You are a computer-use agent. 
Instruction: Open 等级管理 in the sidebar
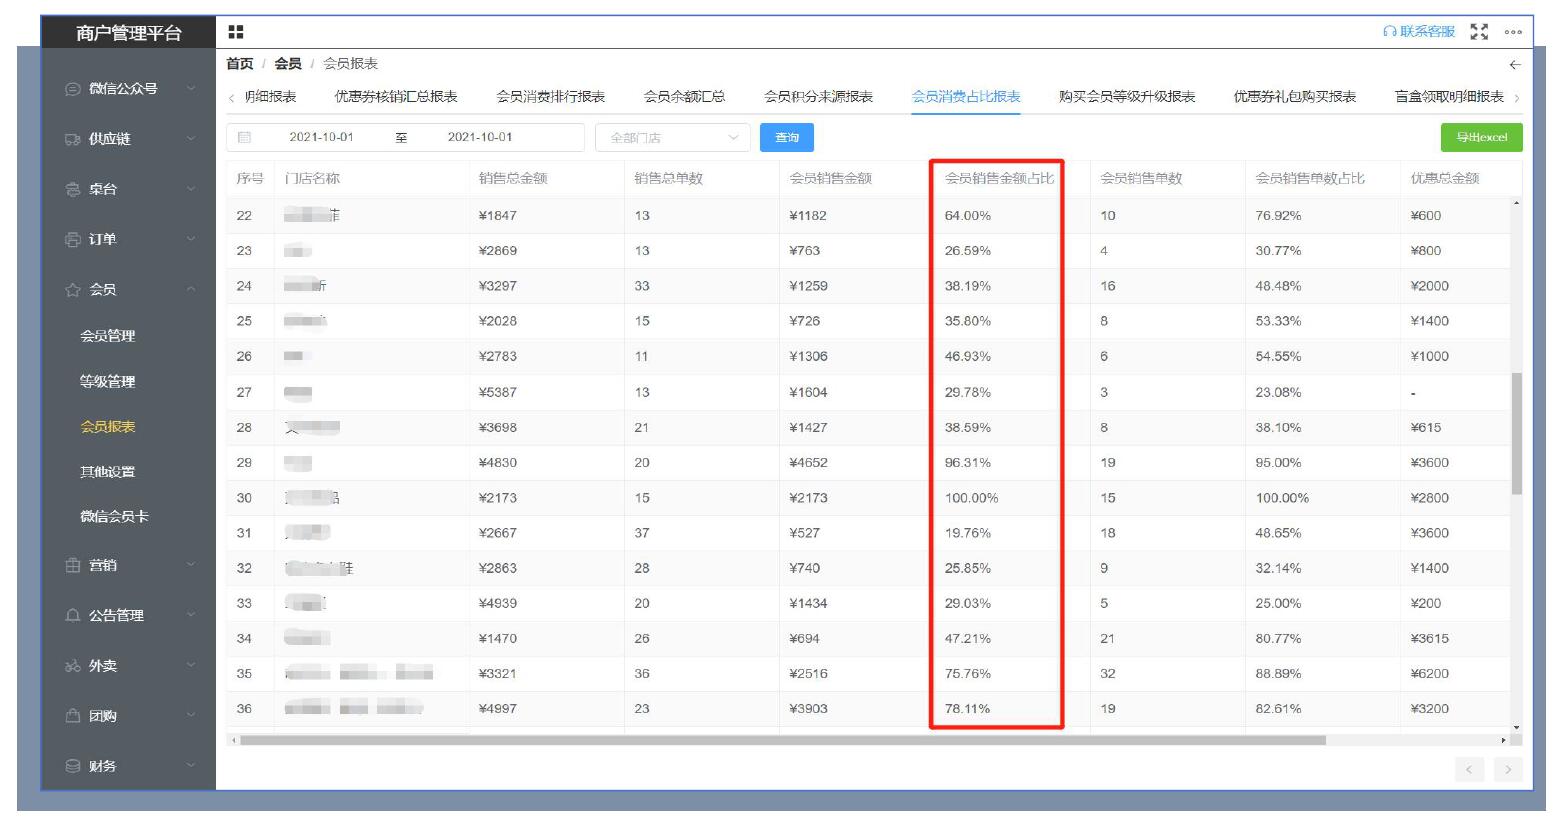[108, 382]
